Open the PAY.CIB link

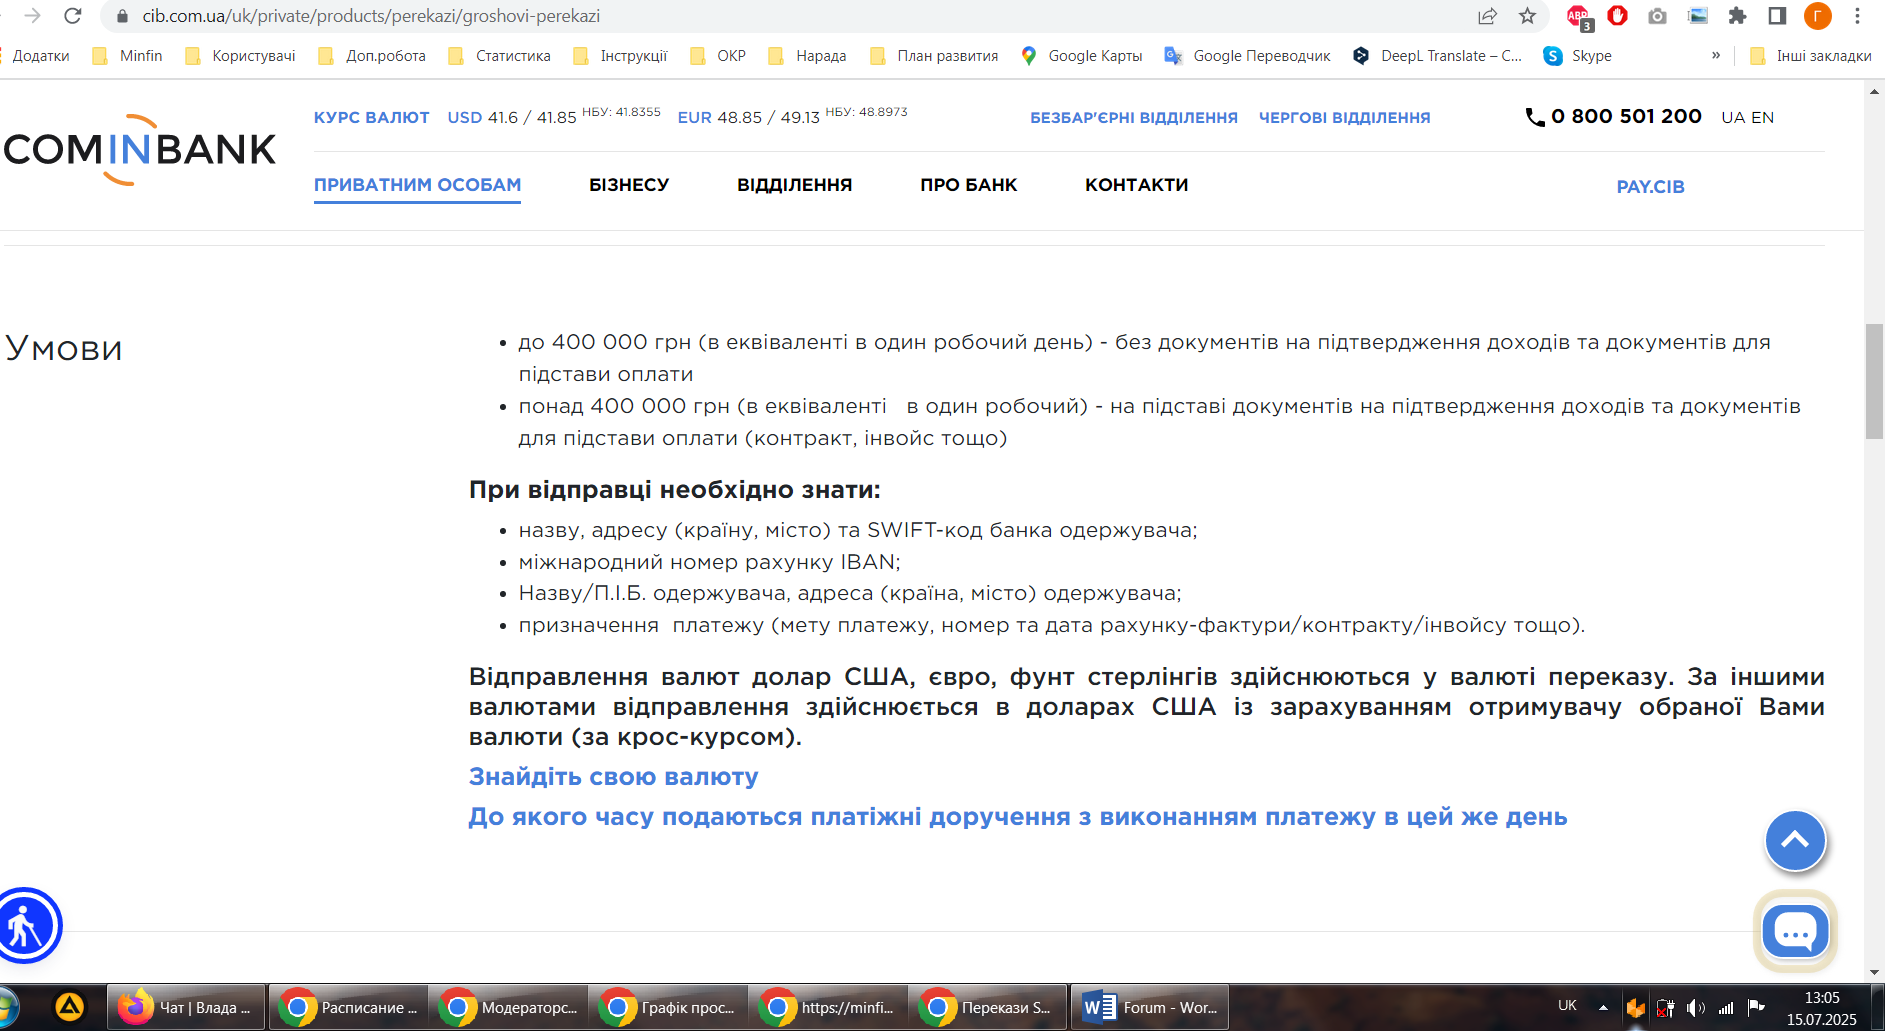point(1651,187)
